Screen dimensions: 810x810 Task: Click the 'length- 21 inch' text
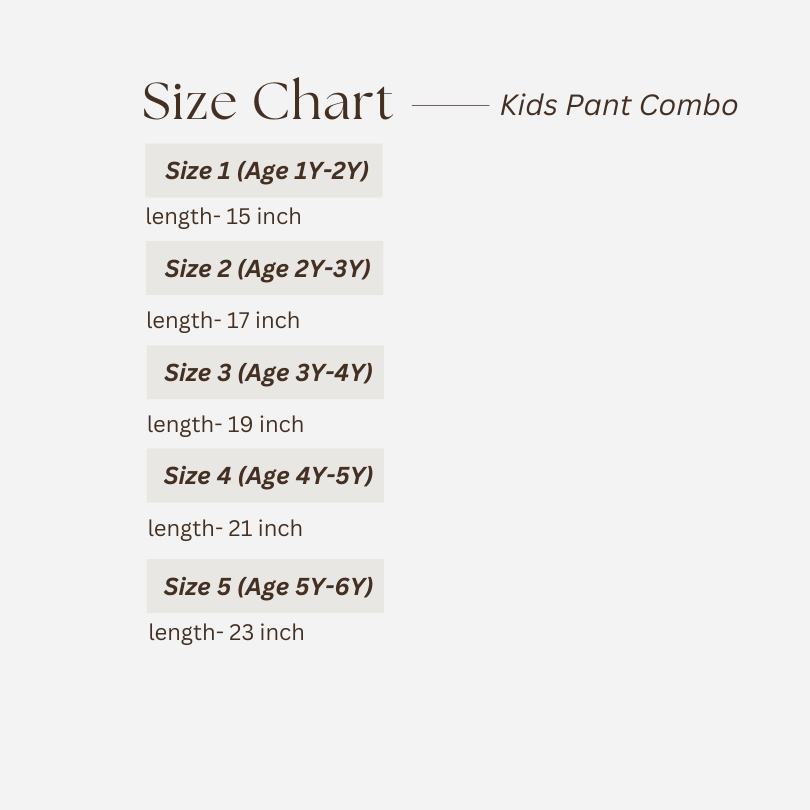(225, 528)
